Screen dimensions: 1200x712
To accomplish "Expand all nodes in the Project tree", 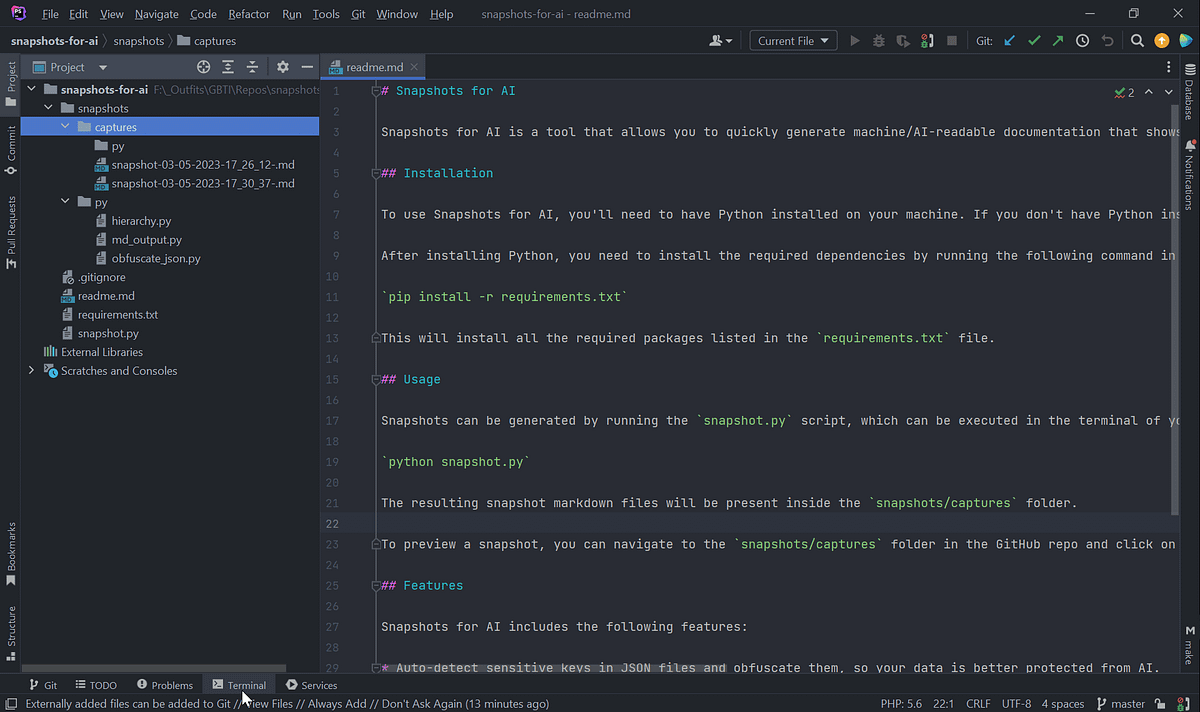I will (227, 66).
